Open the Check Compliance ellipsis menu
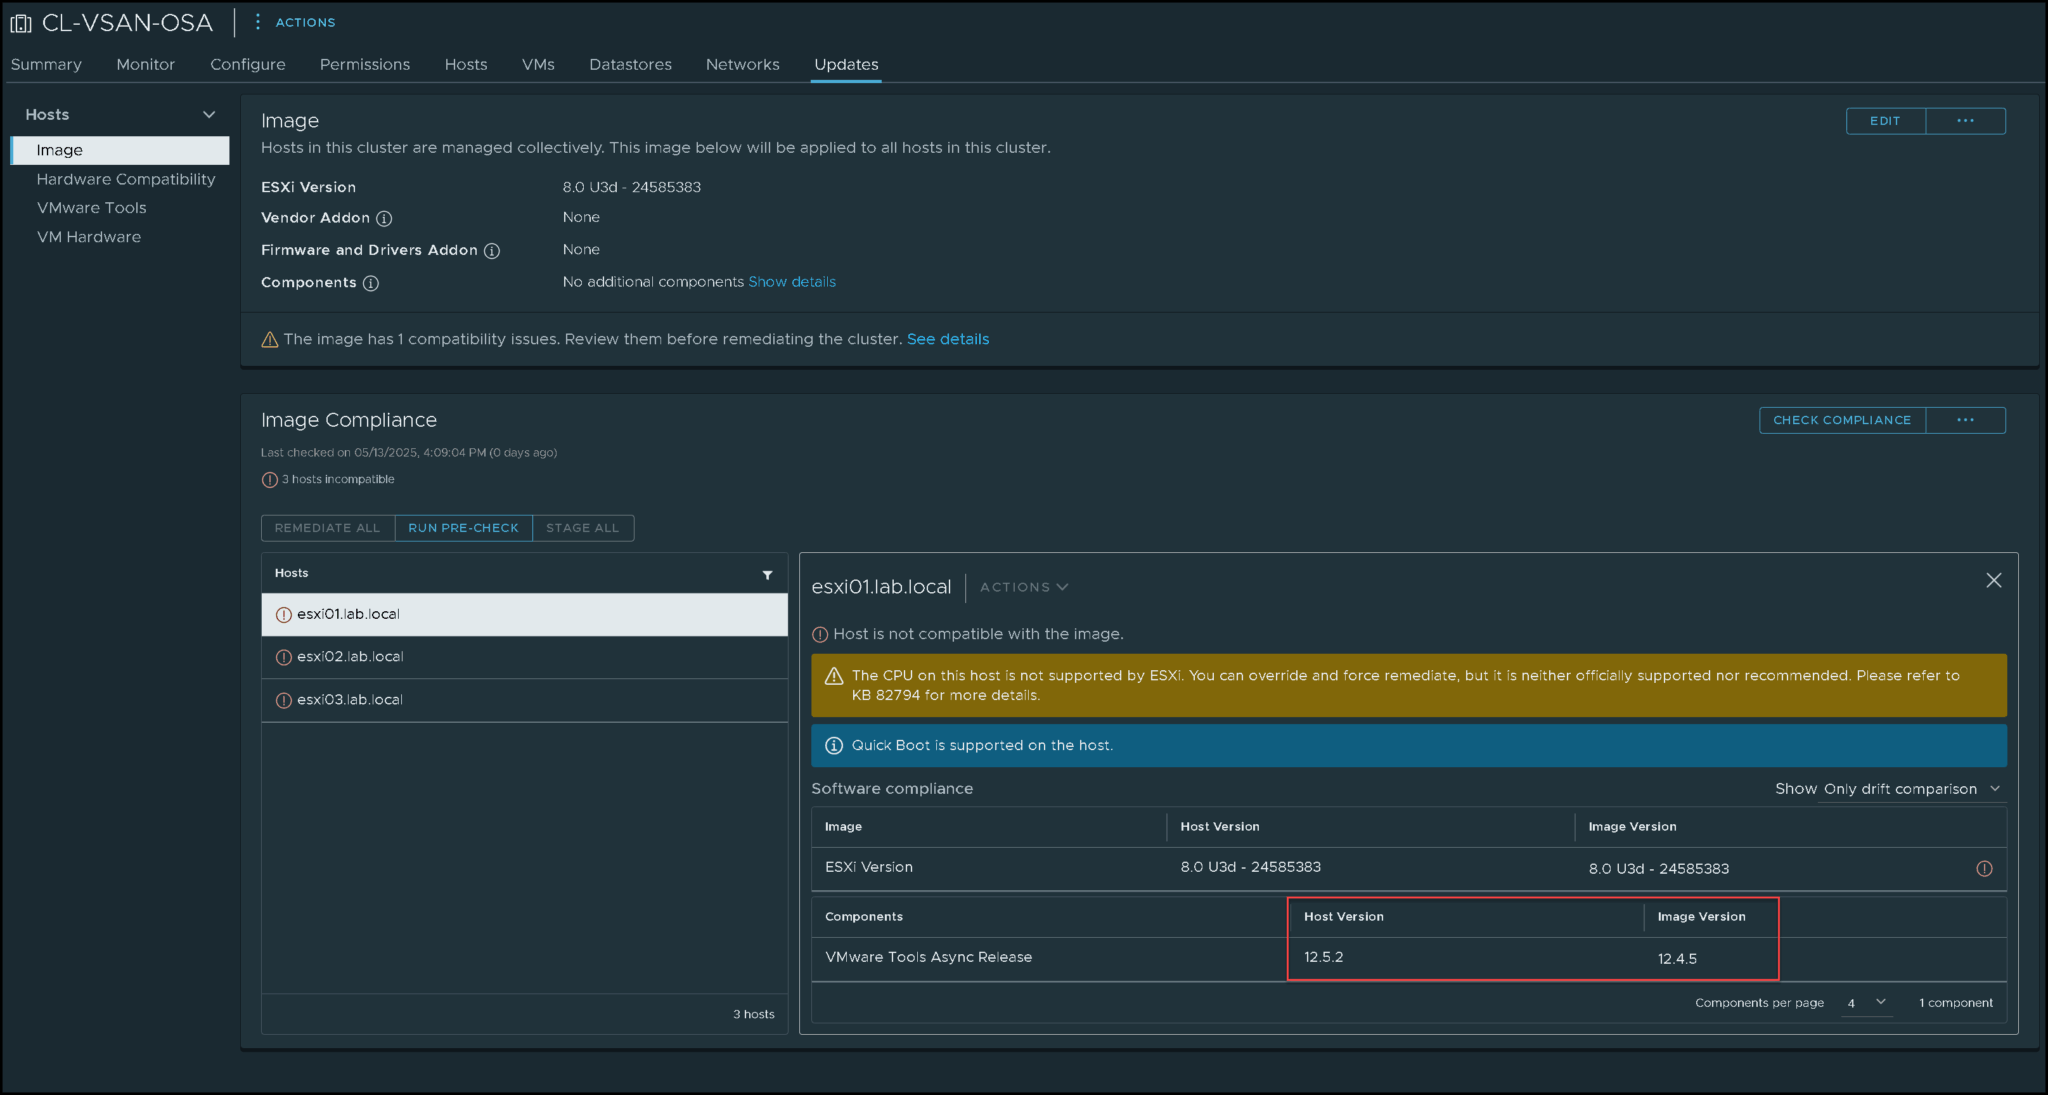The height and width of the screenshot is (1095, 2048). point(1965,420)
